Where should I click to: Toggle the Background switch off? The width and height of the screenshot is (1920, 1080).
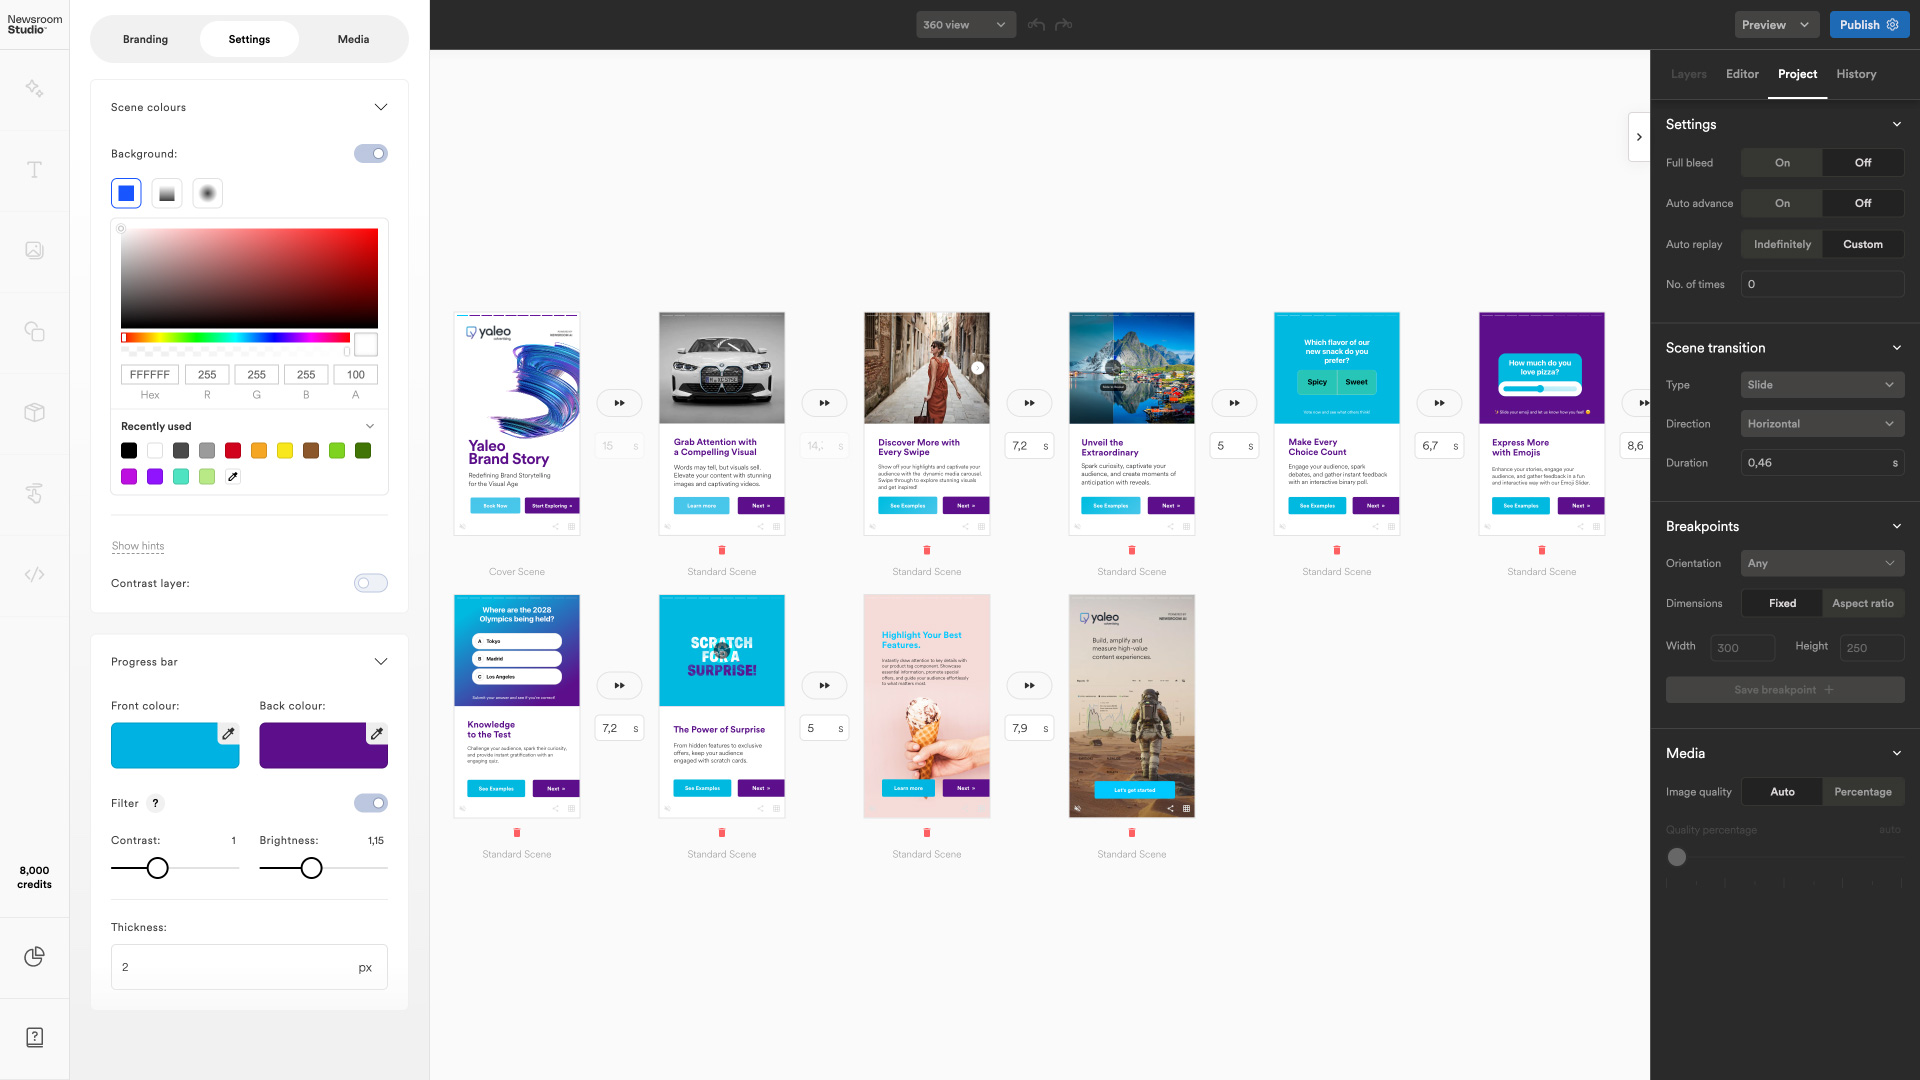click(371, 154)
